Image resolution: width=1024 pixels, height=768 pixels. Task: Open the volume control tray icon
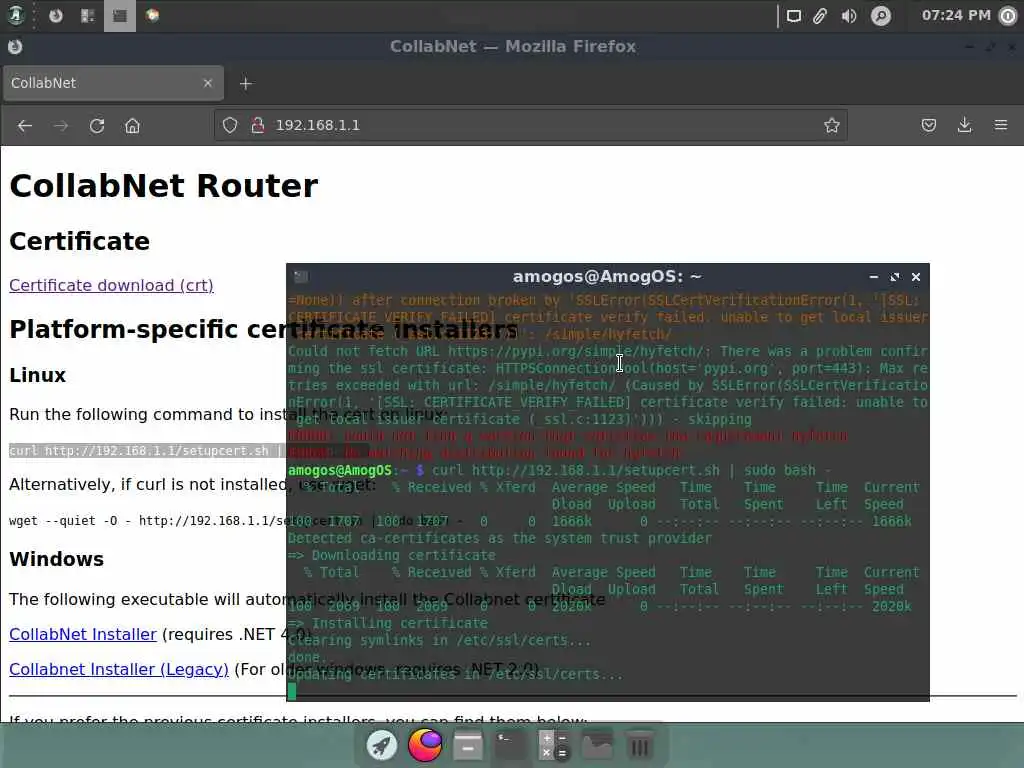coord(849,16)
